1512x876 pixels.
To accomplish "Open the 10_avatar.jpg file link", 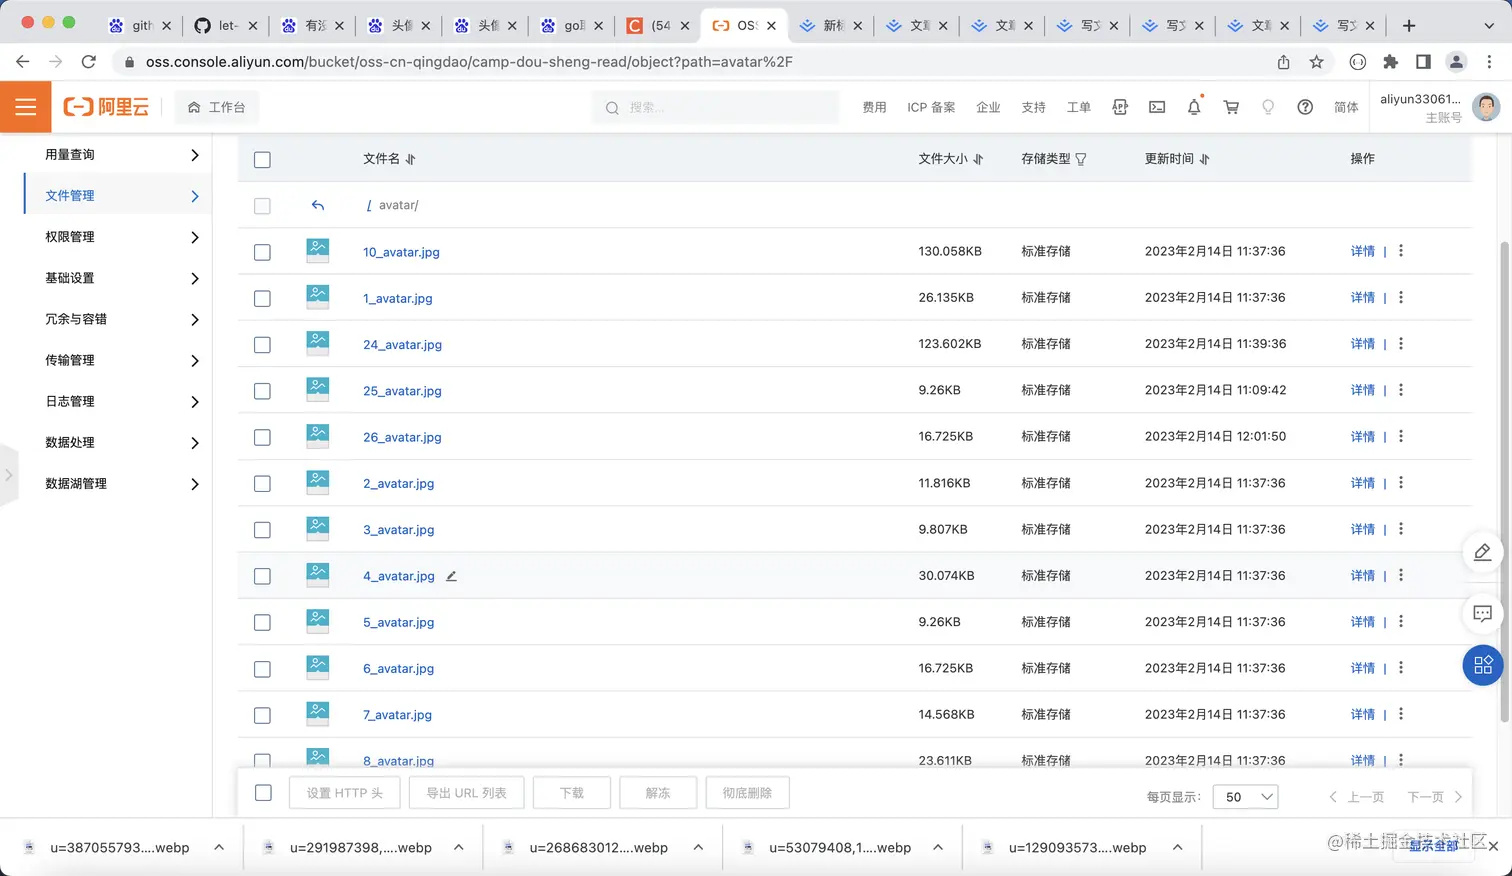I will click(401, 252).
